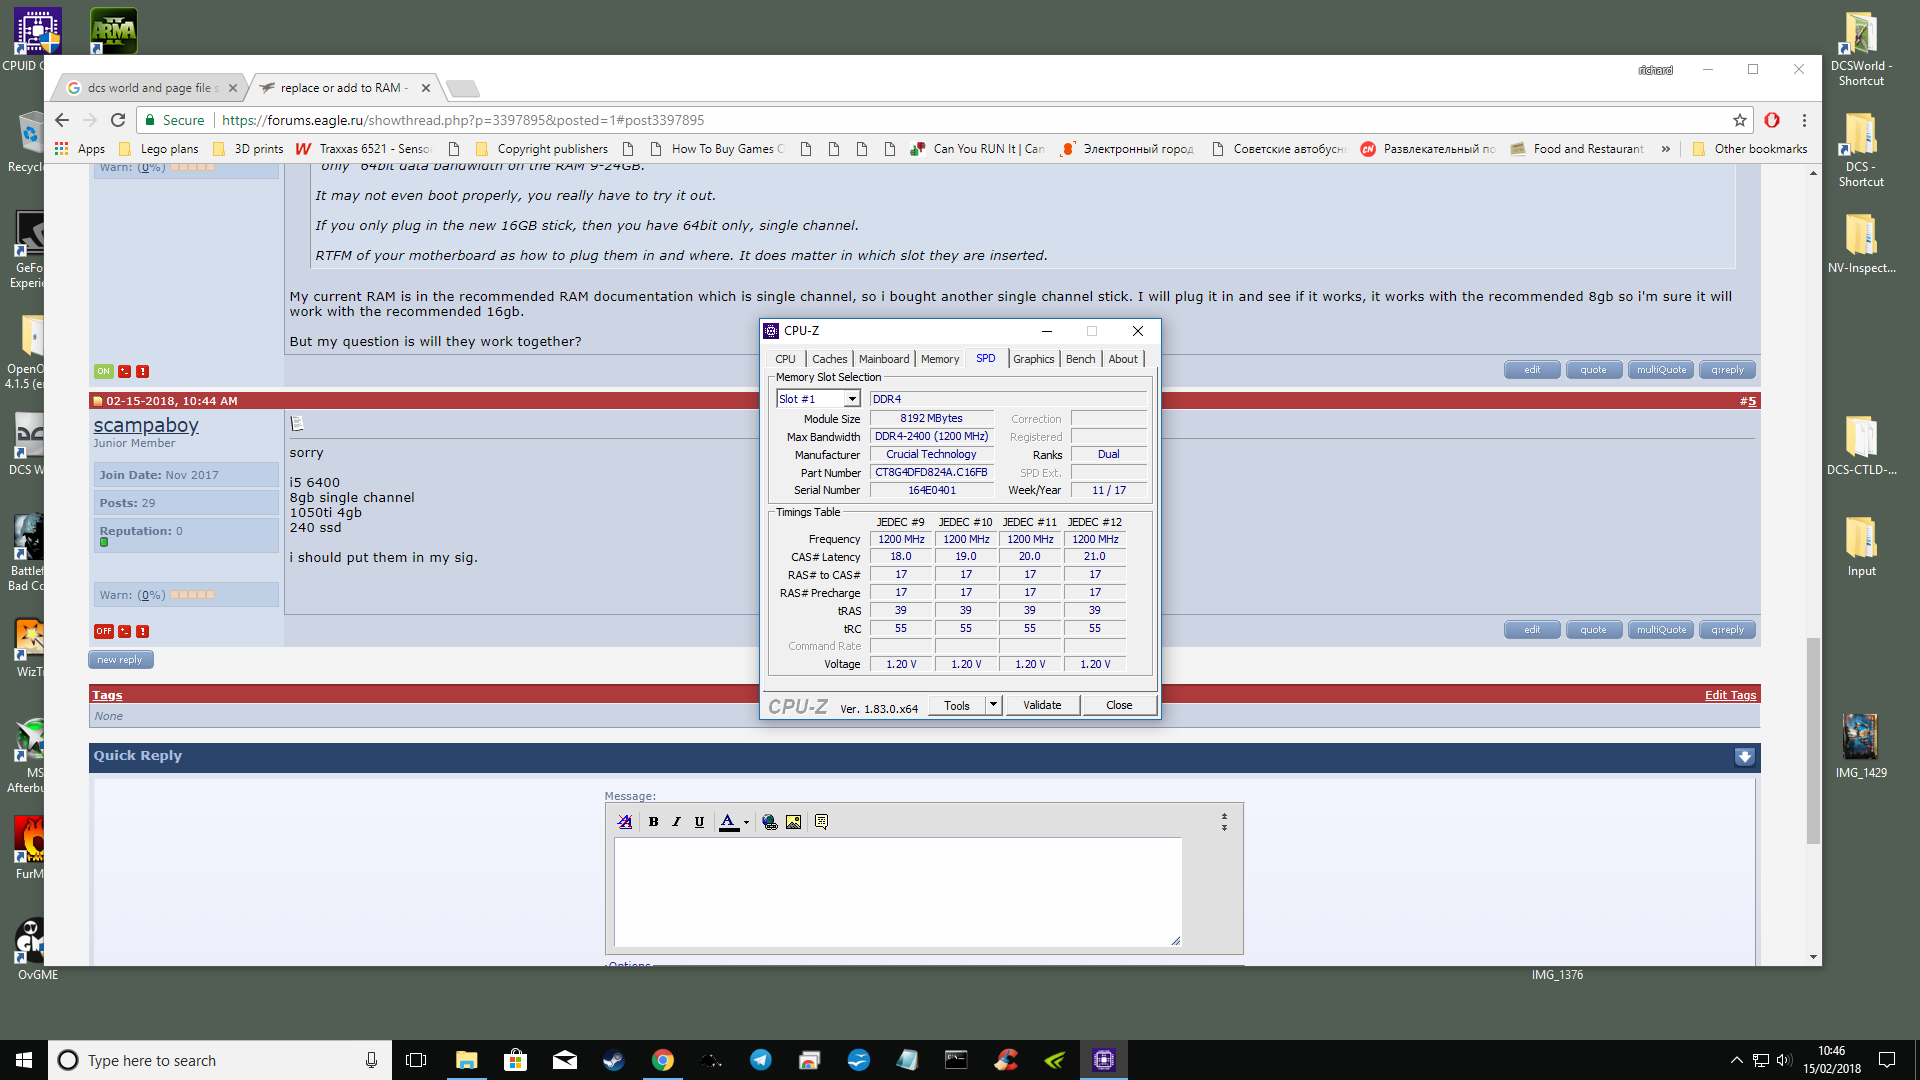
Task: Toggle multiQuote on post #5
Action: [1661, 630]
